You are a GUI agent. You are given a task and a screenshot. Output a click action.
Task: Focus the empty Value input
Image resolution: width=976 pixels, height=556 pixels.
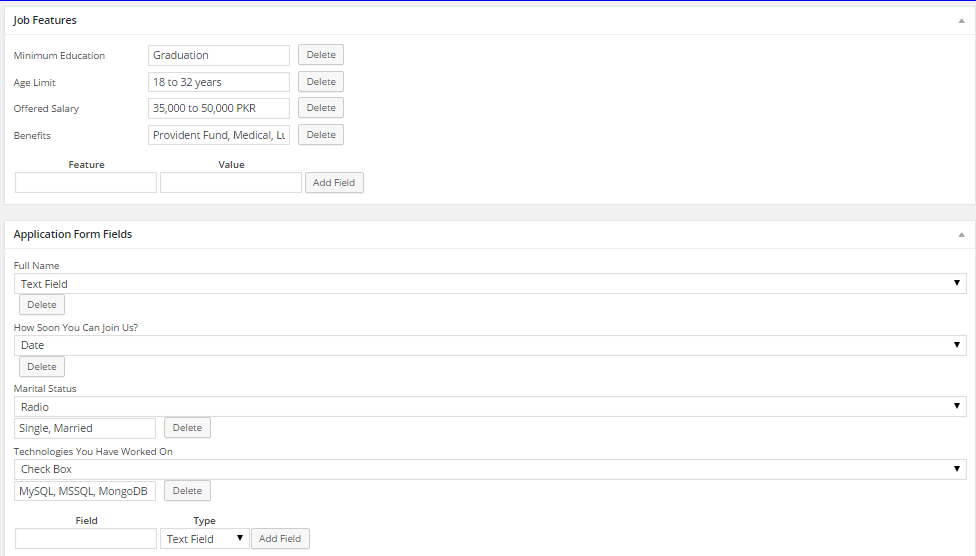point(231,182)
